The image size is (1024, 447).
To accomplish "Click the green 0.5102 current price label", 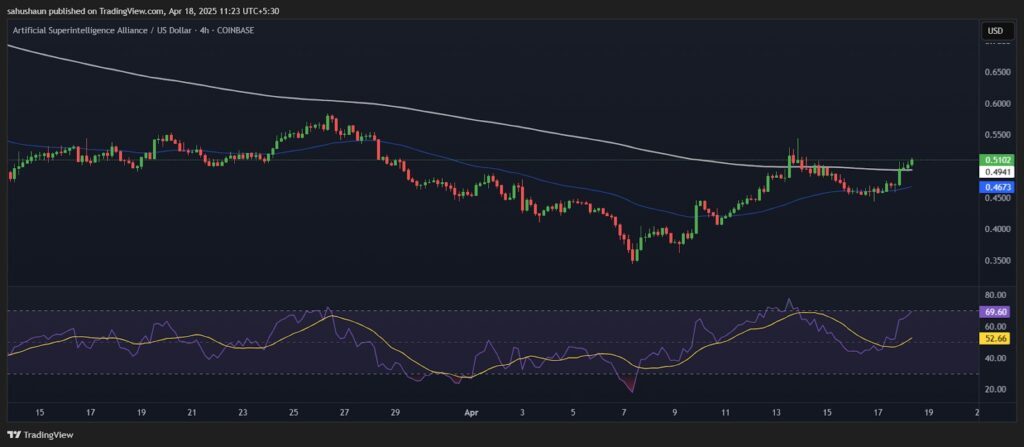I will coord(995,159).
